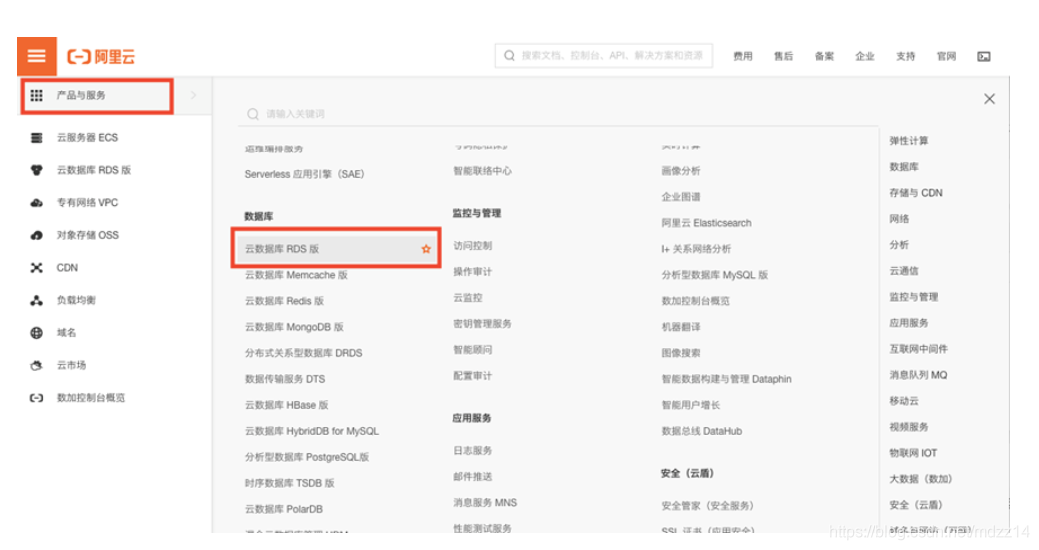Open 阿里云 Elasticsearch
This screenshot has width=1039, height=550.
tap(706, 223)
